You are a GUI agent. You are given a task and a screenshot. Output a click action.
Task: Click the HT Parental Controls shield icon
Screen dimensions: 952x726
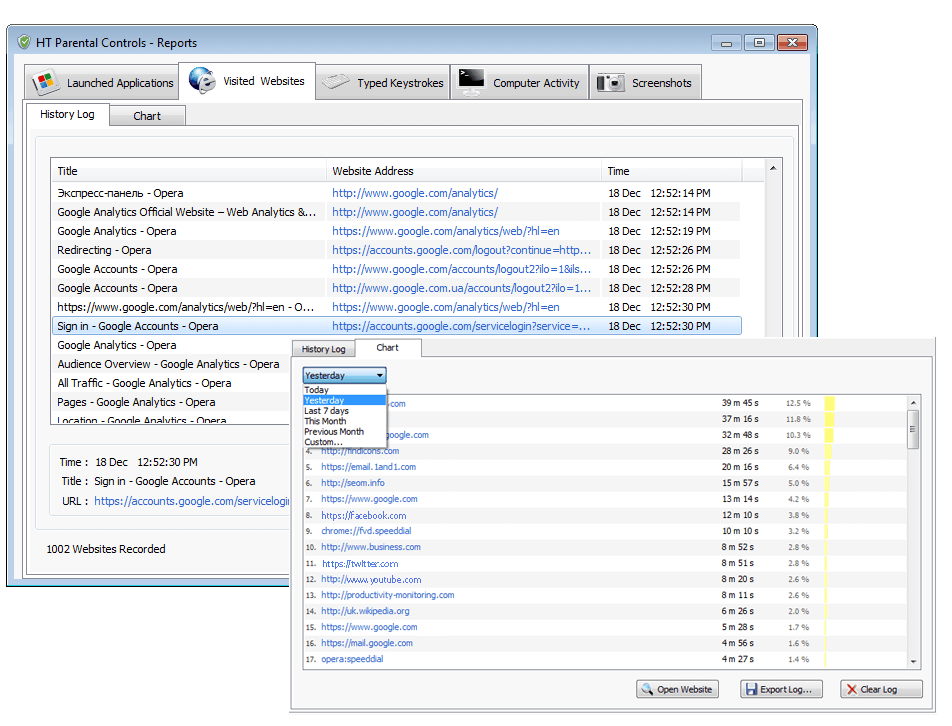click(24, 42)
